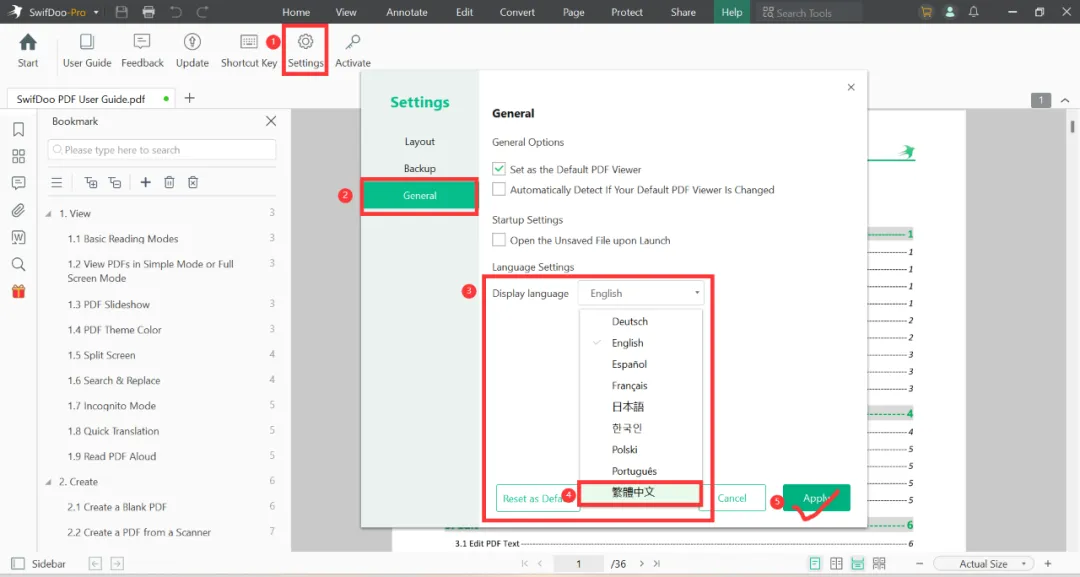Click the Apply button

[816, 498]
